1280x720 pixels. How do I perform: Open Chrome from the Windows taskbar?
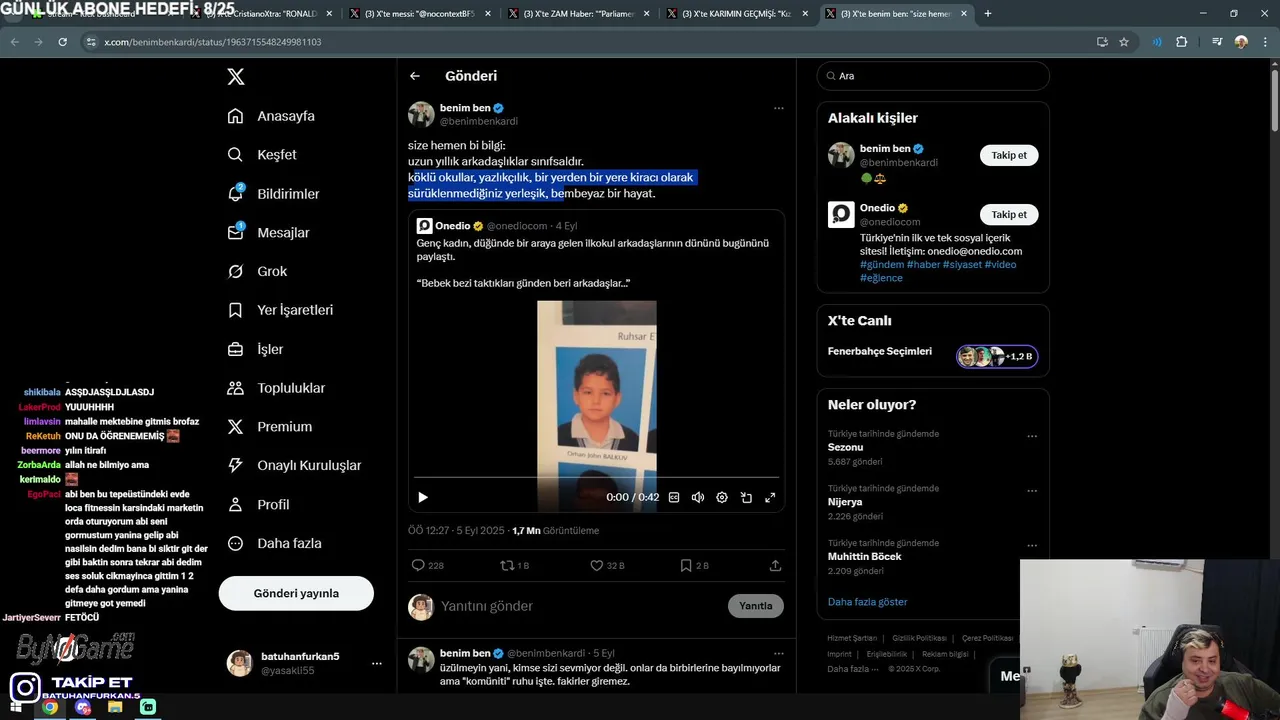50,707
